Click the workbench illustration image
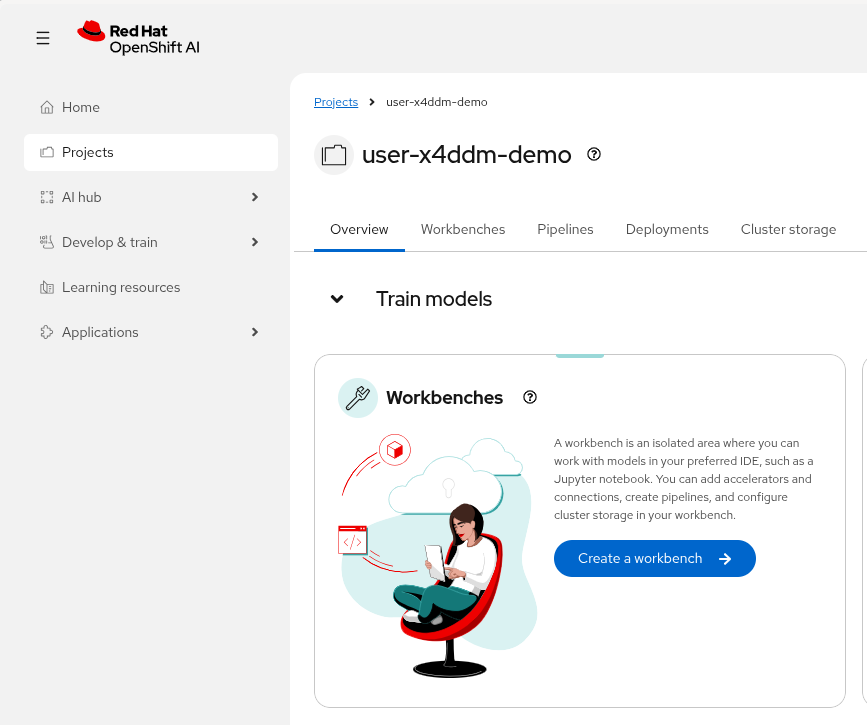The width and height of the screenshot is (867, 725). point(437,555)
